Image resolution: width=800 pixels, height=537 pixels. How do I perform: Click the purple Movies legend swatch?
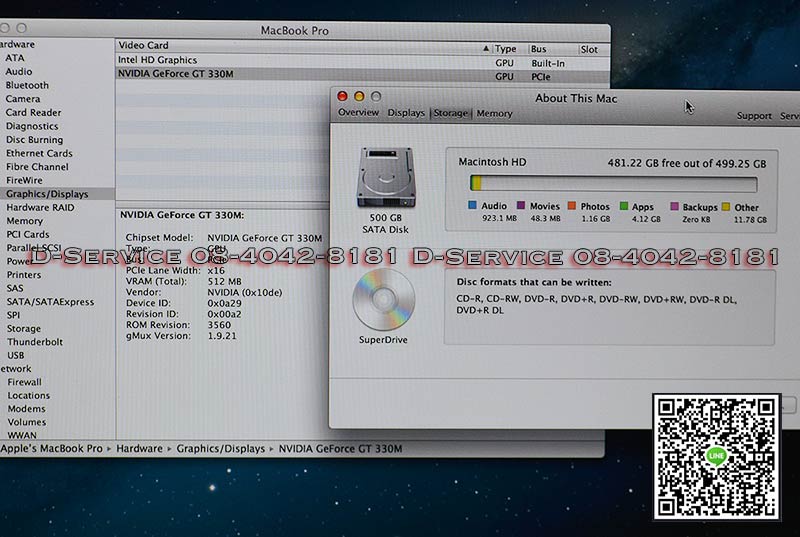click(x=520, y=205)
